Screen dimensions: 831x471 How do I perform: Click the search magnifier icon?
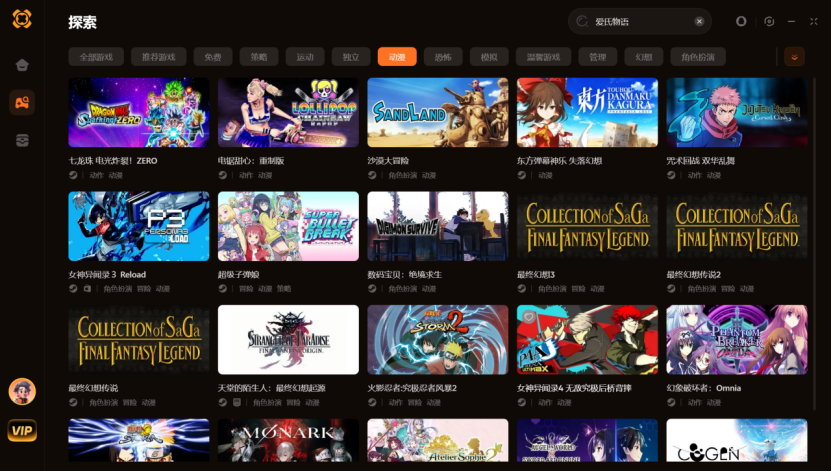tap(582, 21)
